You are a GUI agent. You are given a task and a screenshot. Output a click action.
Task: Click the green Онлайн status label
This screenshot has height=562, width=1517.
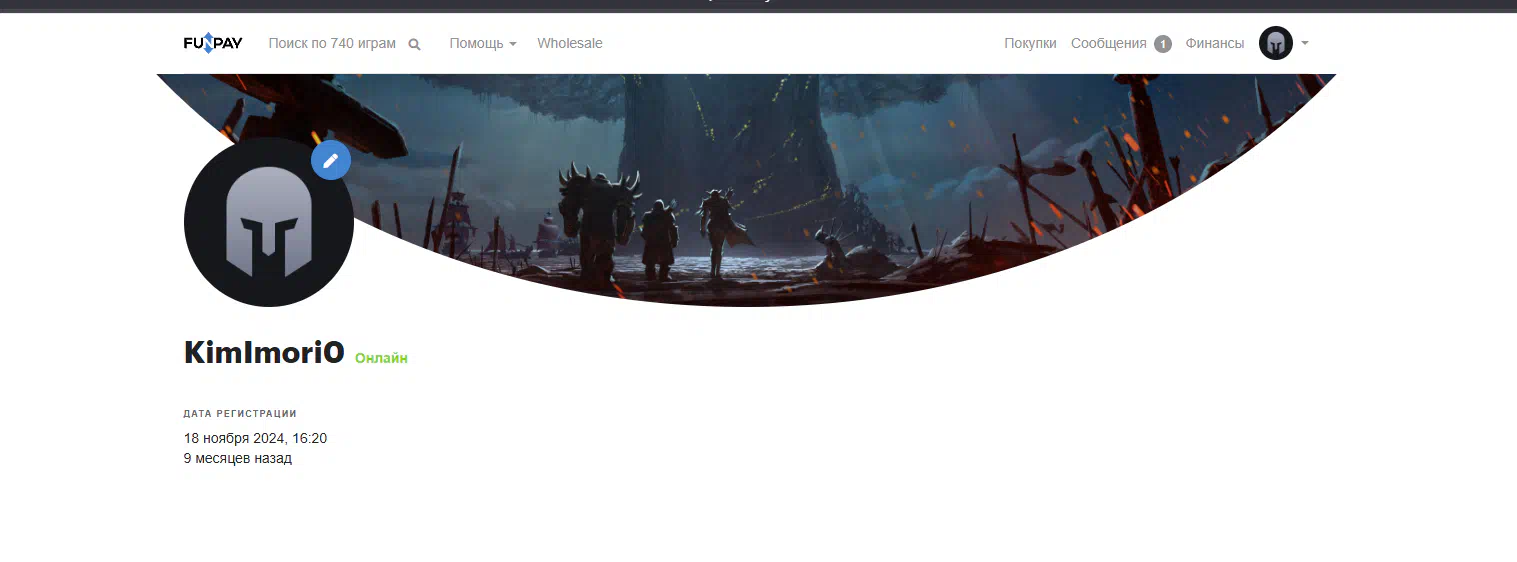pyautogui.click(x=381, y=358)
